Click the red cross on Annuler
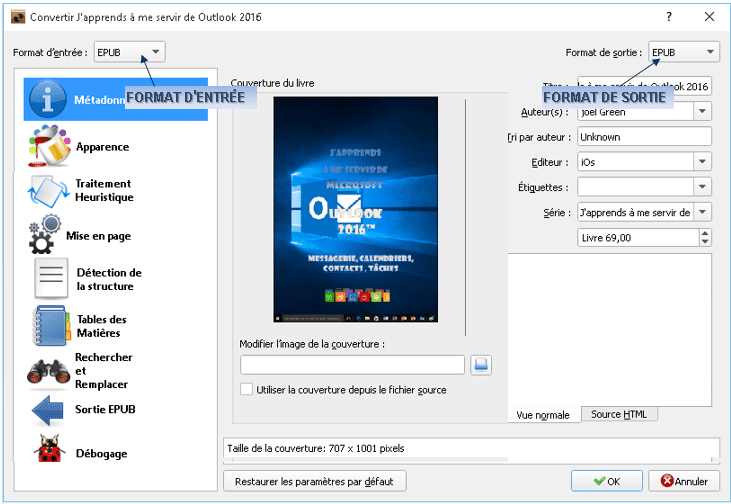Image resolution: width=731 pixels, height=504 pixels. (667, 481)
